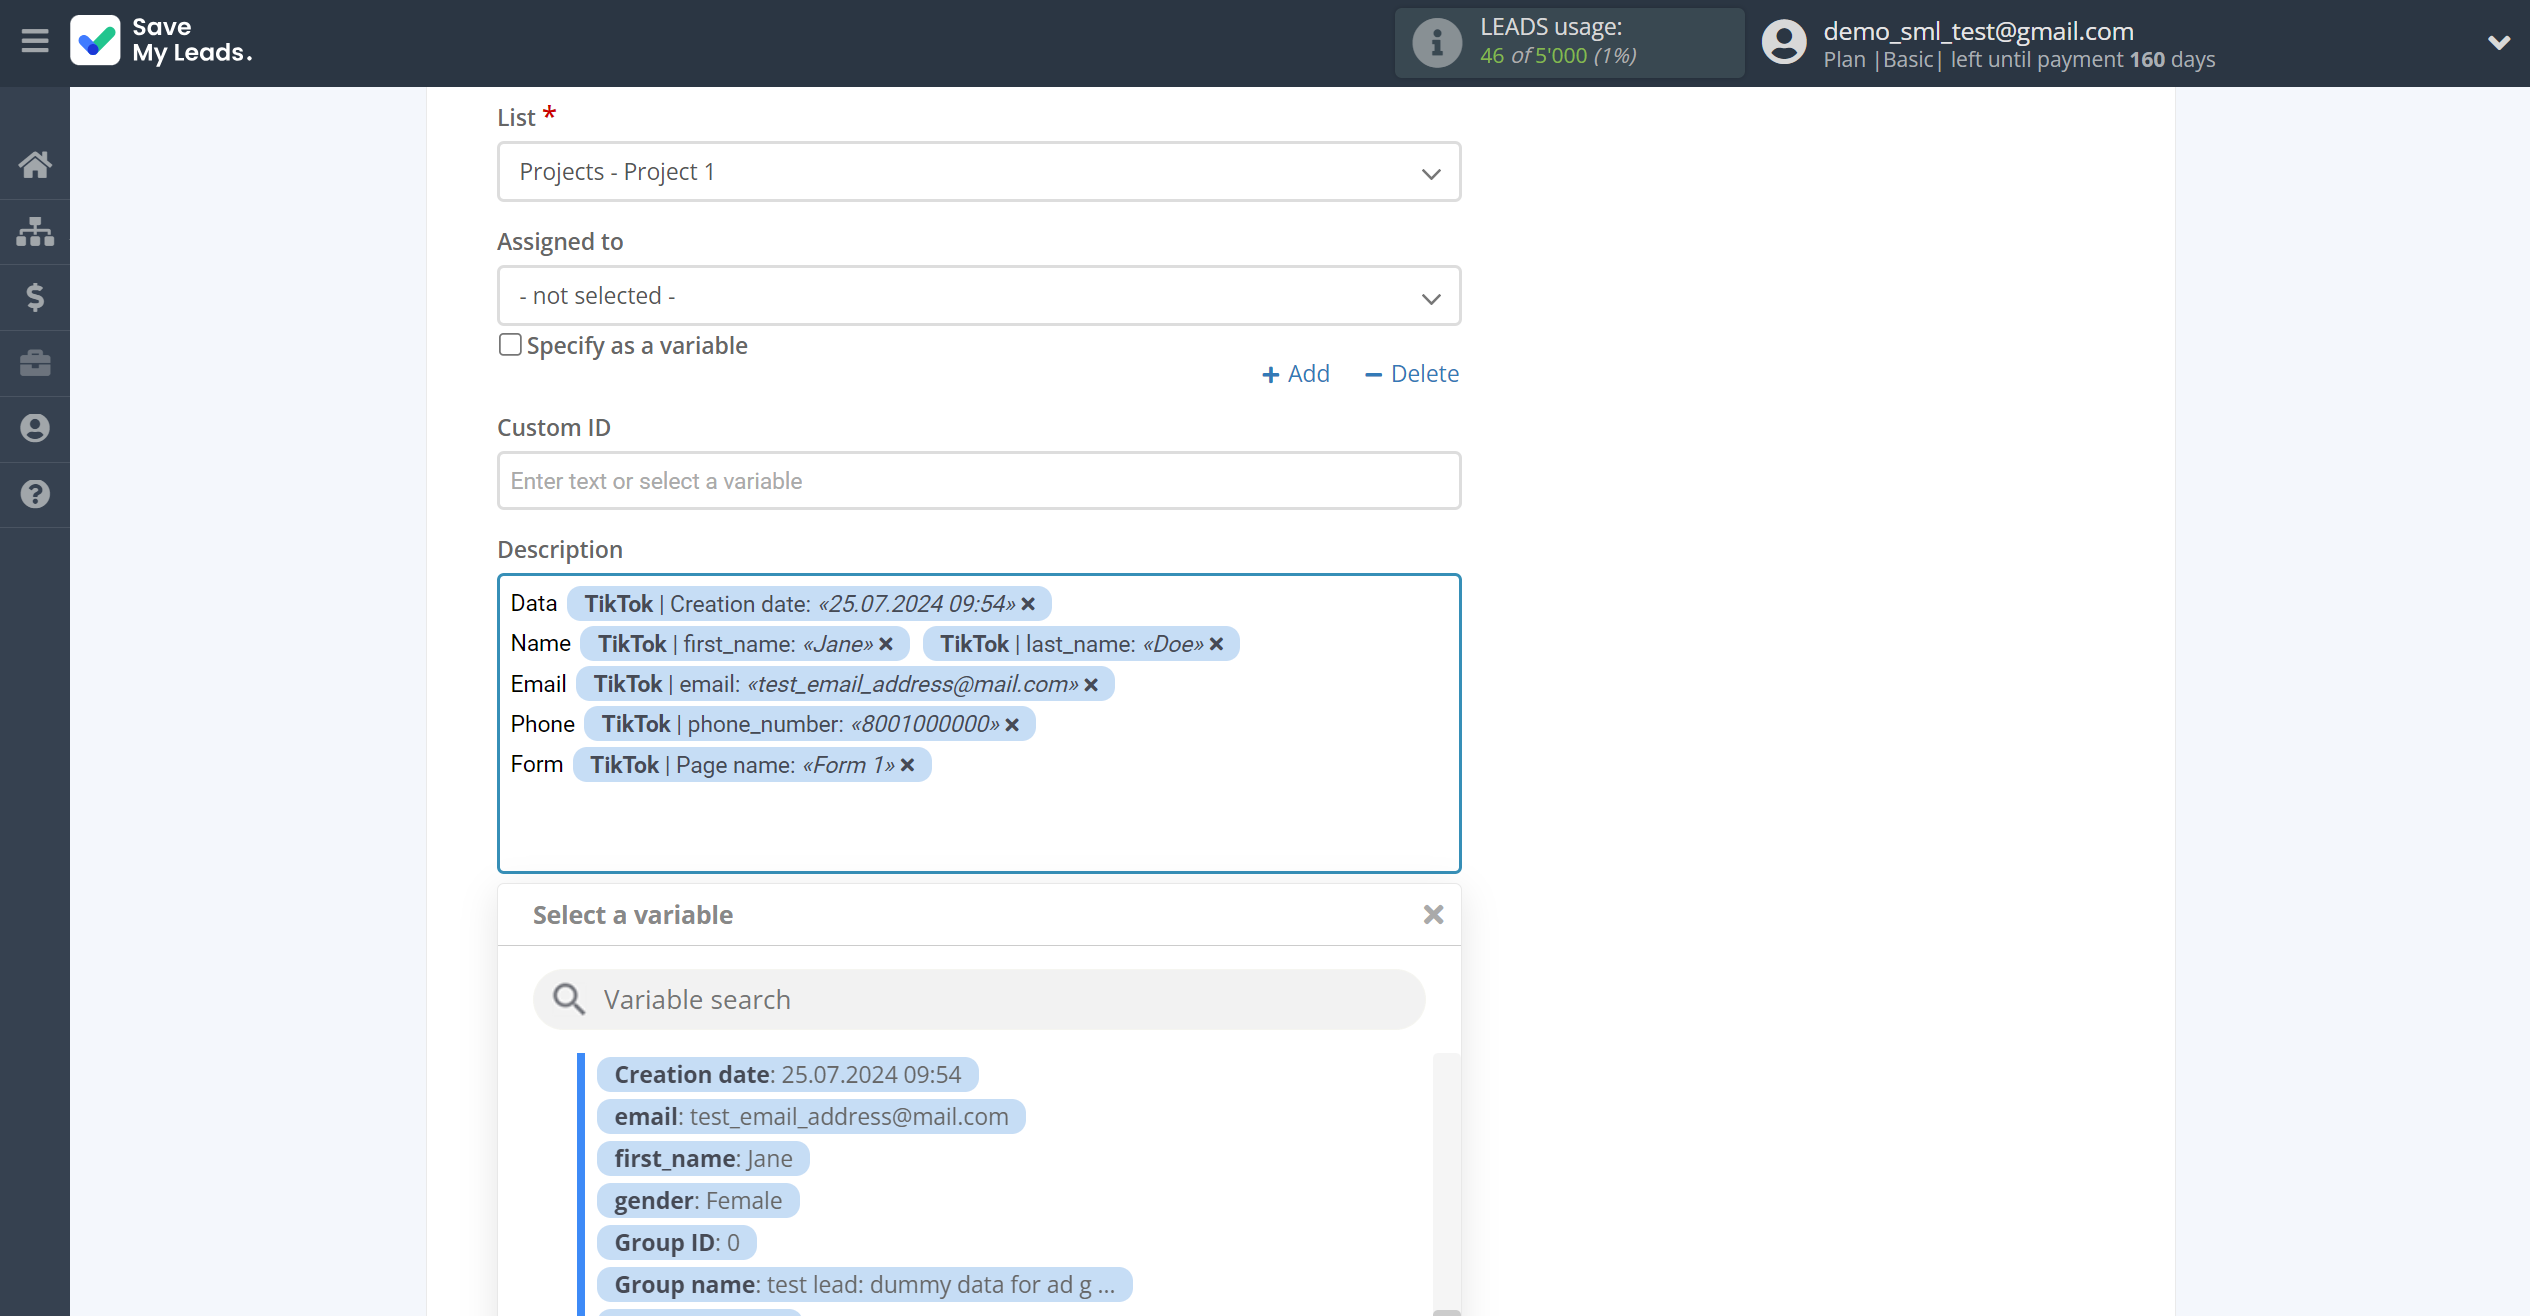The image size is (2530, 1316).
Task: Select the gender: Female variable
Action: point(698,1201)
